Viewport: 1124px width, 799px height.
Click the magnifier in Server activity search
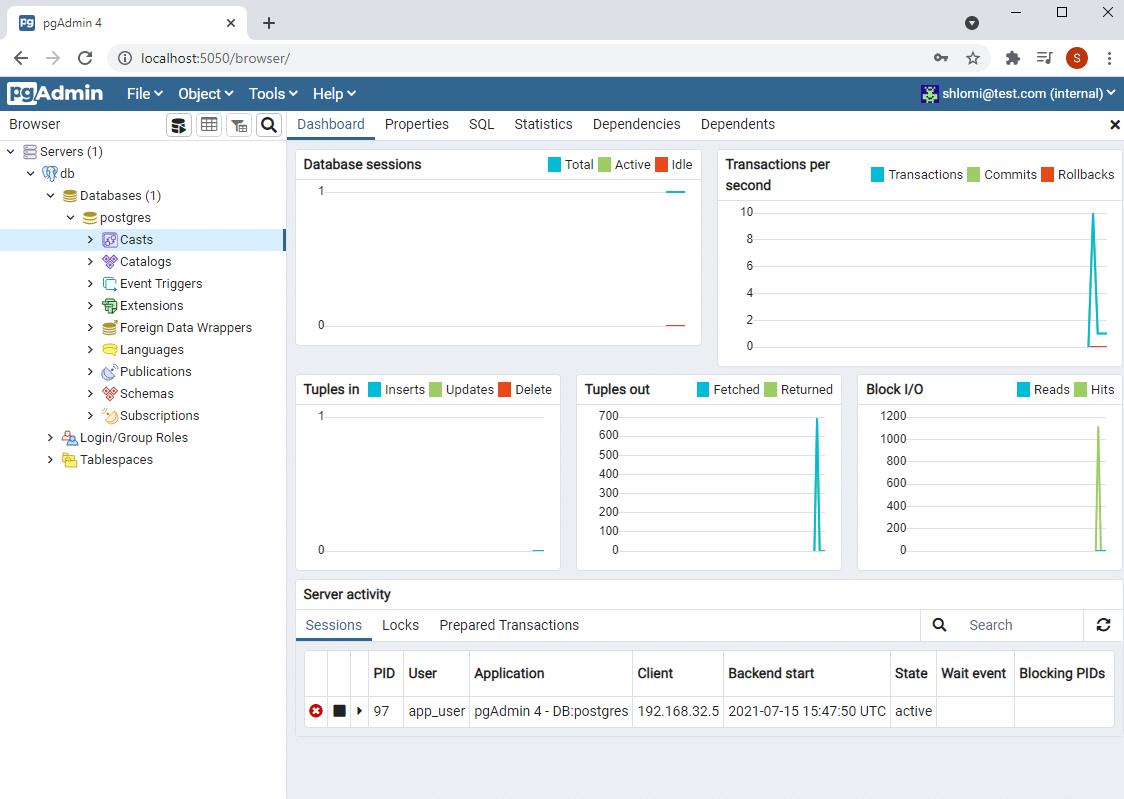938,624
